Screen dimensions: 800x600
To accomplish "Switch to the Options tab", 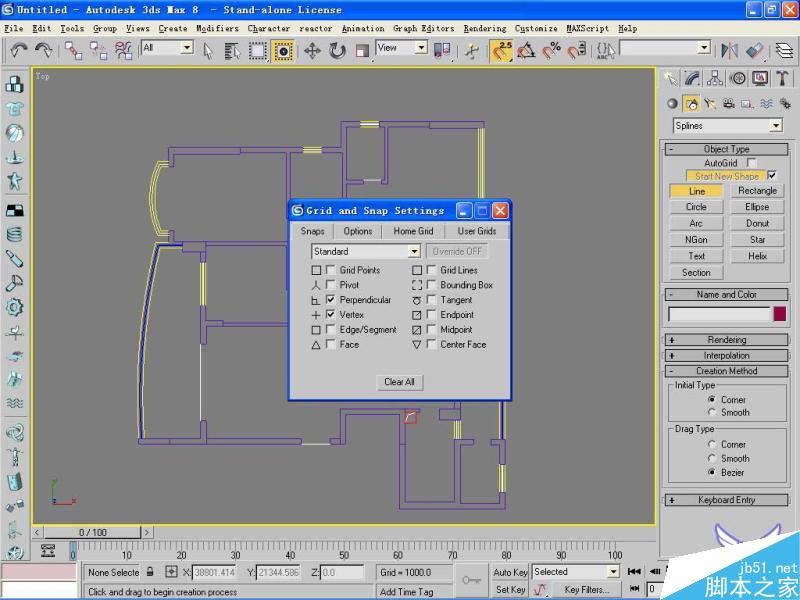I will tap(357, 231).
